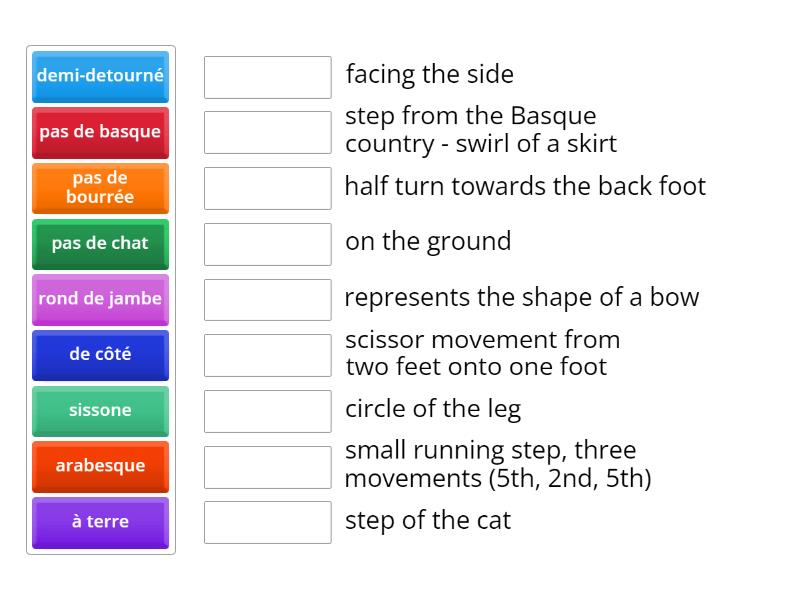Select the empty slot beside Basque country definition
Screen dimensions: 800x600
click(268, 133)
